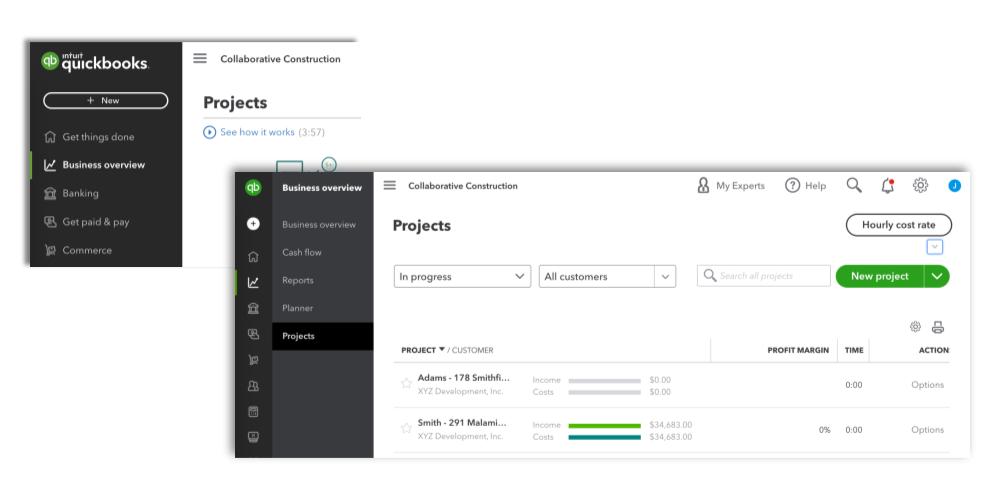Screen dimensions: 1000x500
Task: Click the $34,683.00 income amount
Action: (x=670, y=425)
